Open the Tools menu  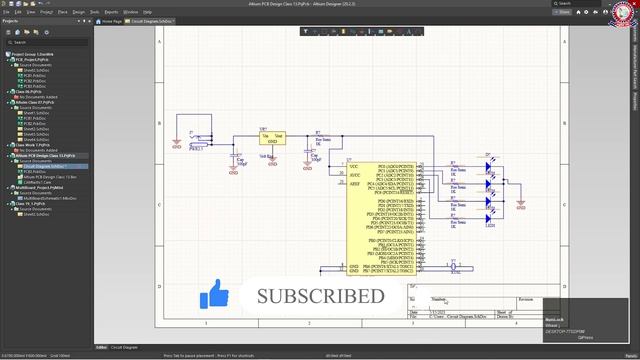pyautogui.click(x=94, y=12)
